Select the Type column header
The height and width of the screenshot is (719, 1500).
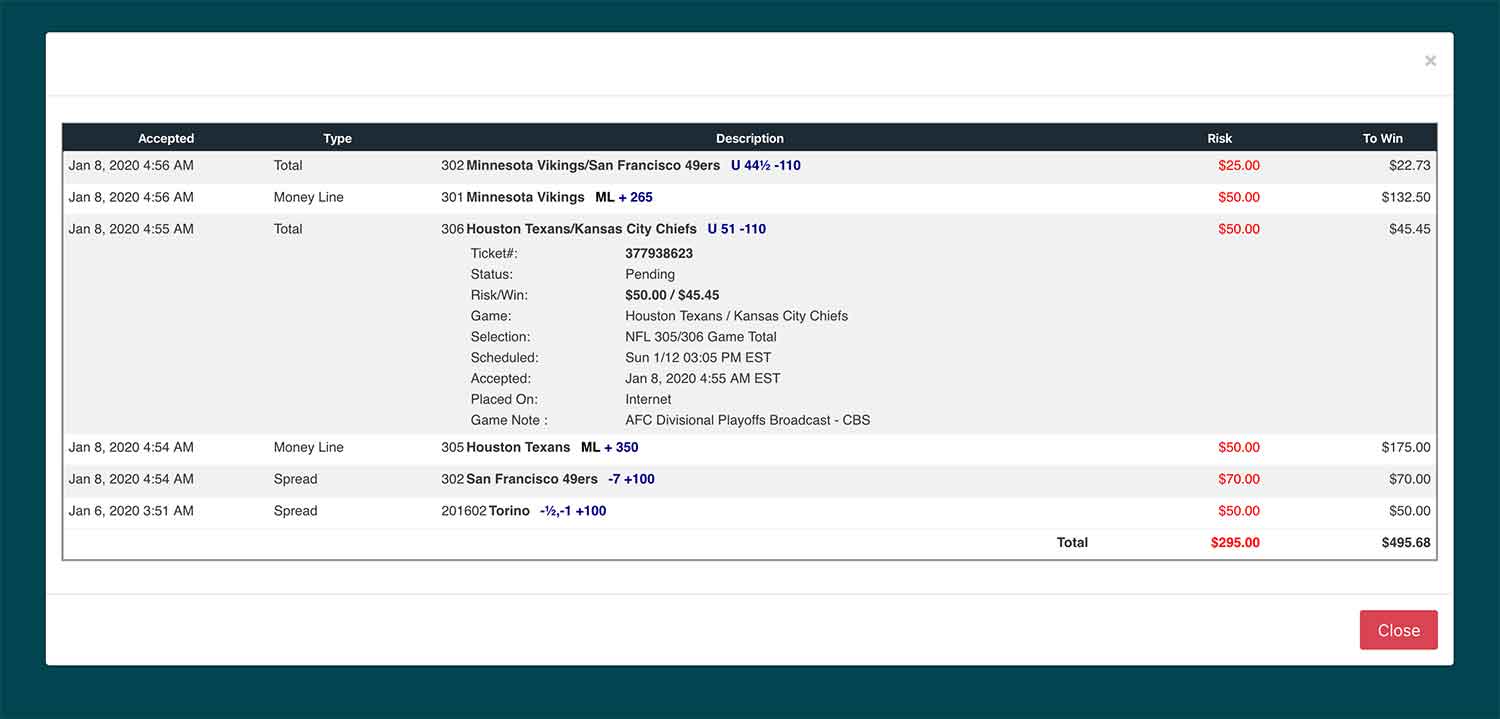click(x=337, y=138)
